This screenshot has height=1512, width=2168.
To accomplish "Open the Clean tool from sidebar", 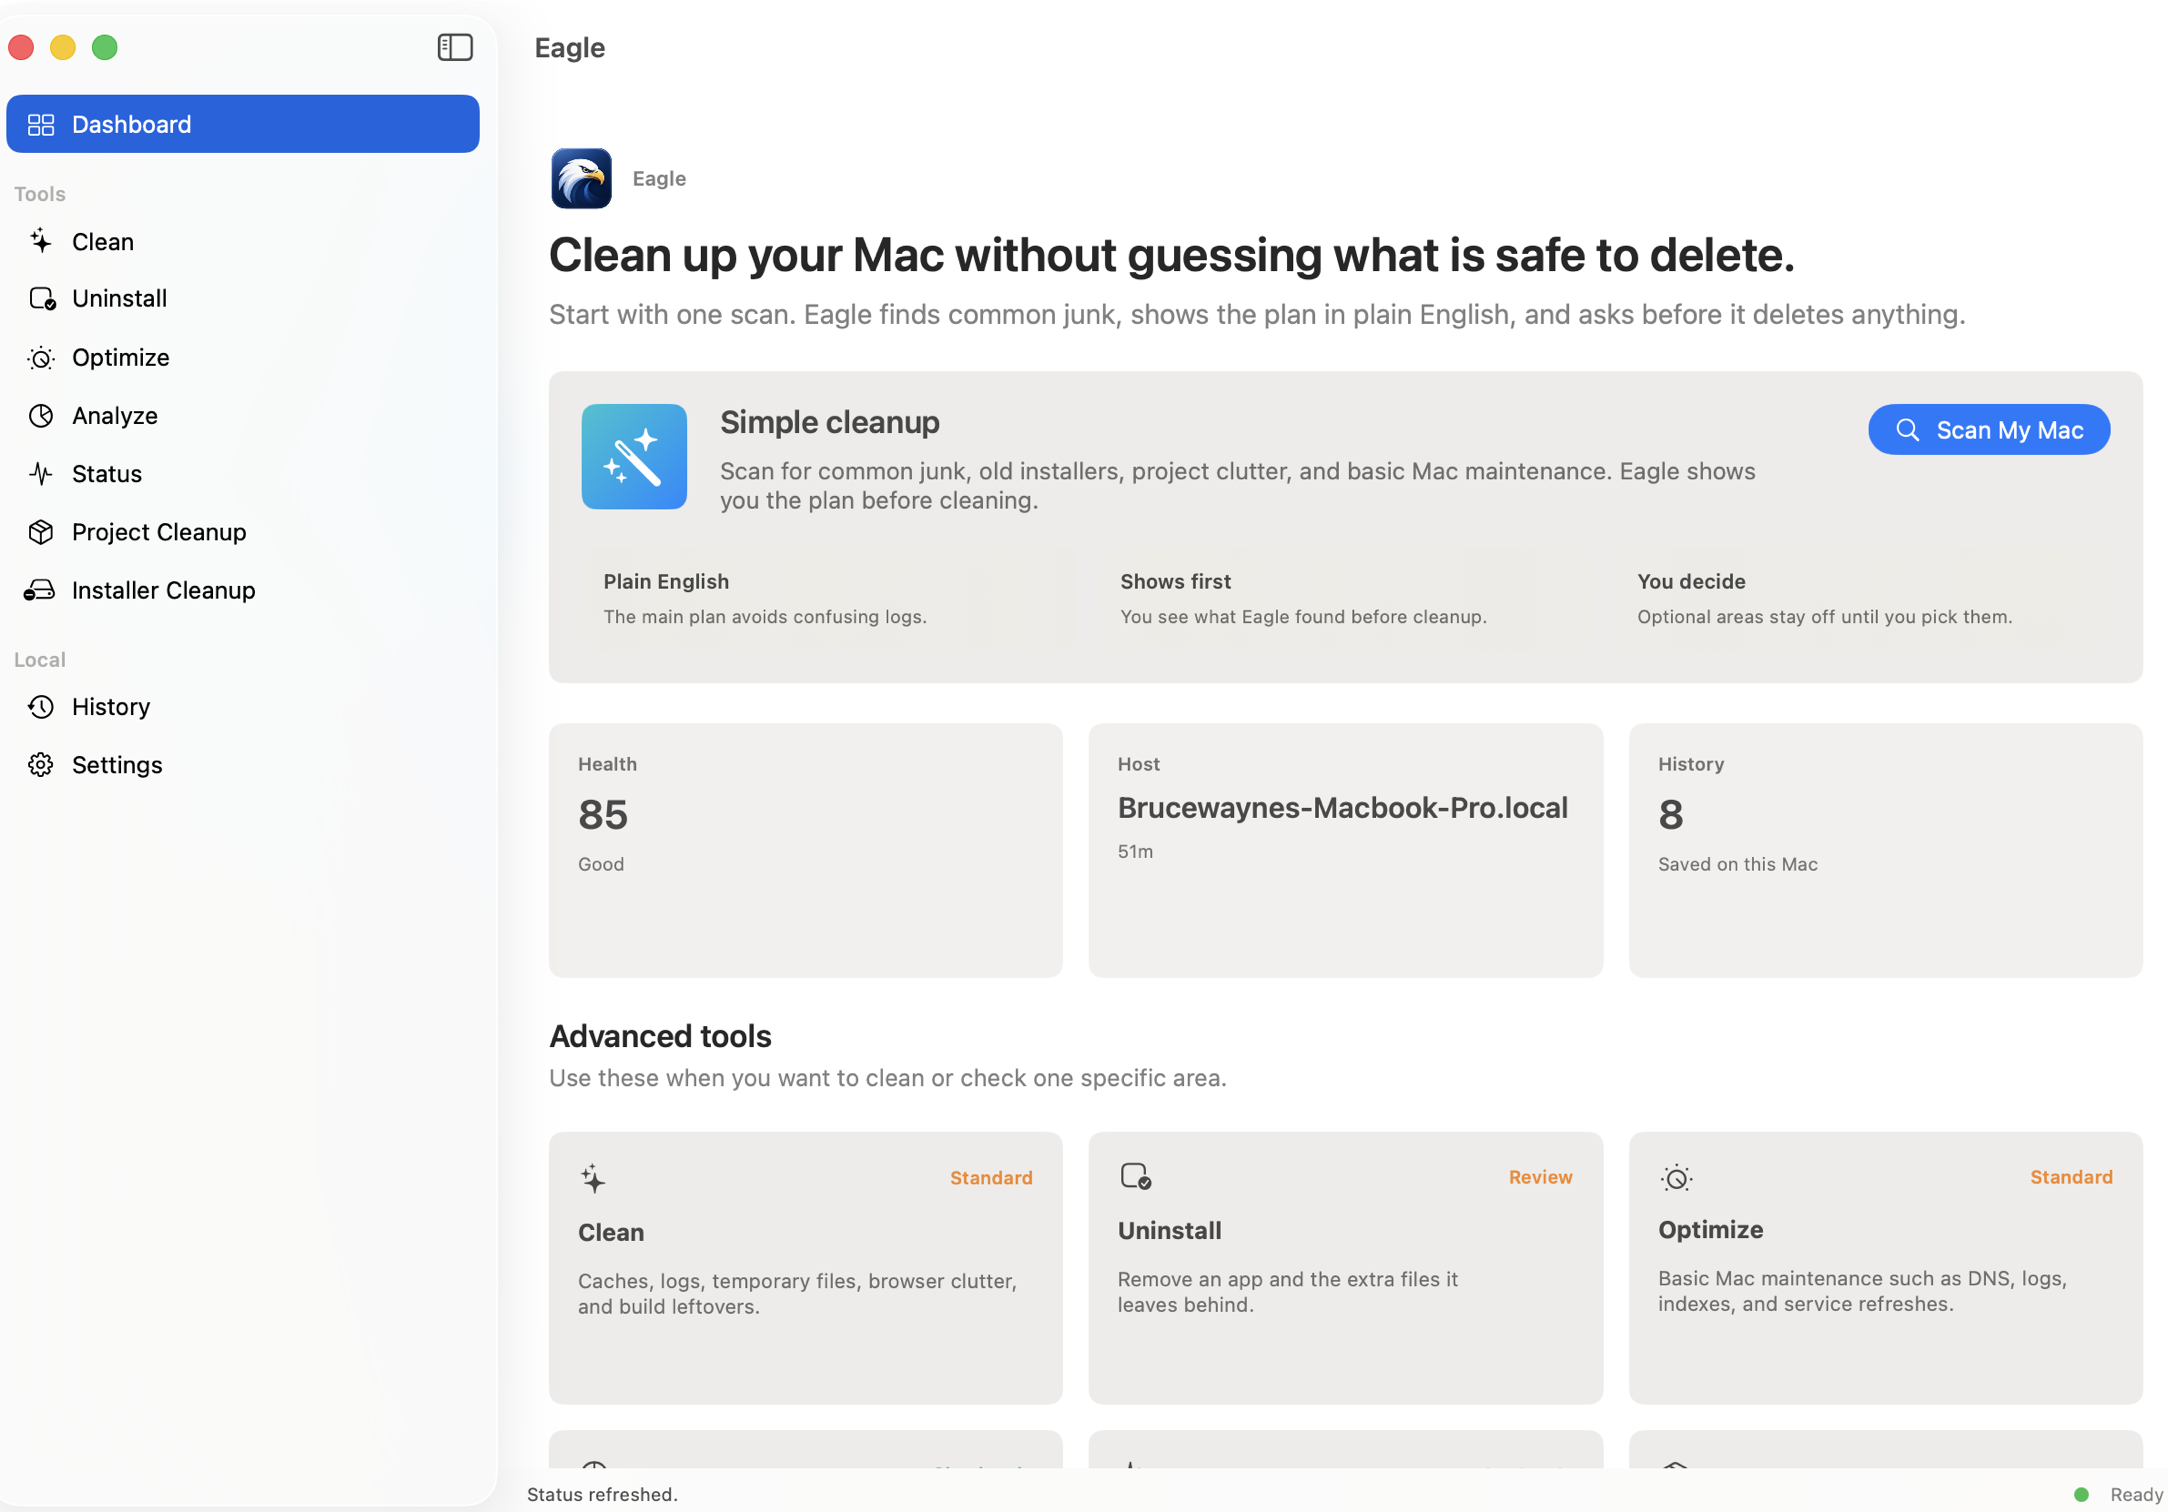I will (x=243, y=241).
